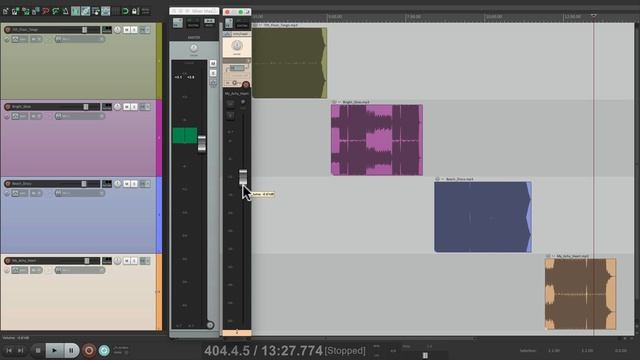Select the olive-green audio clip on the timeline
Screen dimensions: 640x360
(289, 63)
